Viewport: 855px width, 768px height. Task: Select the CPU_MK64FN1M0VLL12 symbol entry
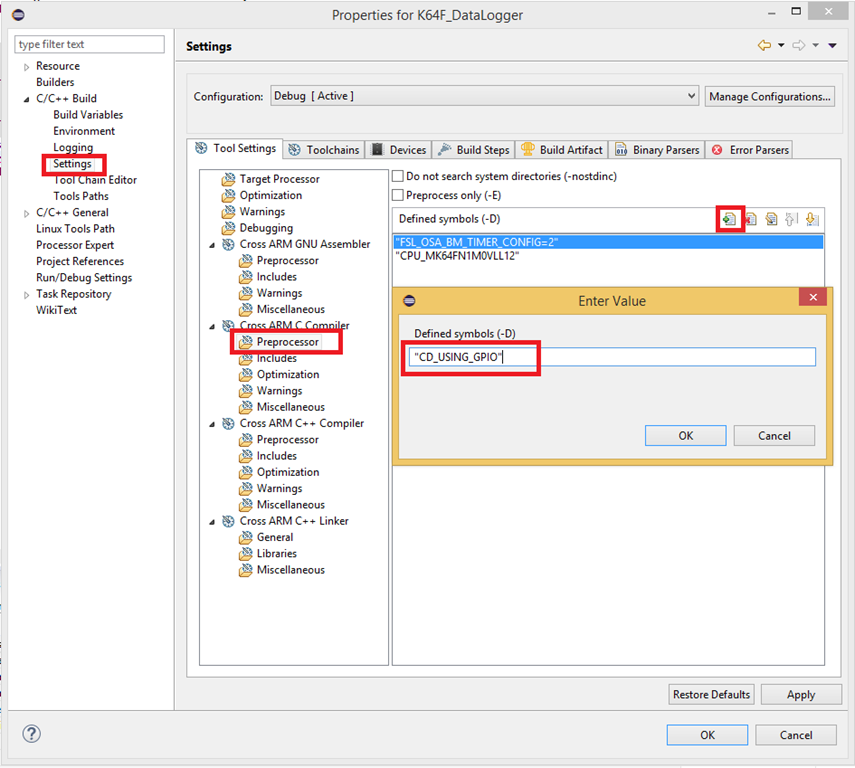pyautogui.click(x=458, y=256)
